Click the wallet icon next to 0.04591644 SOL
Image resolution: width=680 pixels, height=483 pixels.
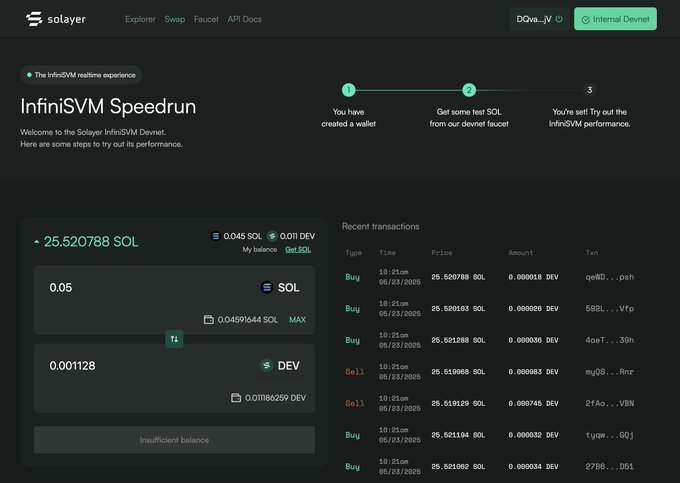tap(208, 320)
